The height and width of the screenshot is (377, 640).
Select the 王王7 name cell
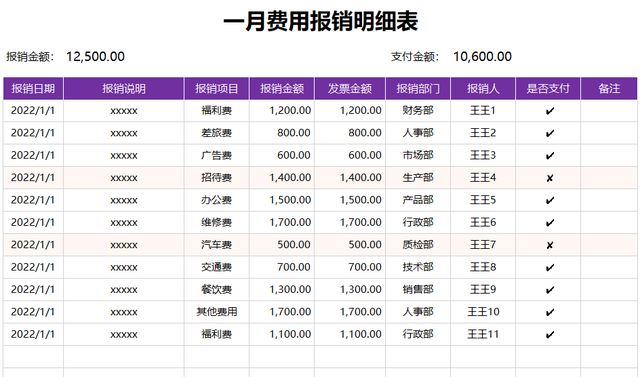483,245
